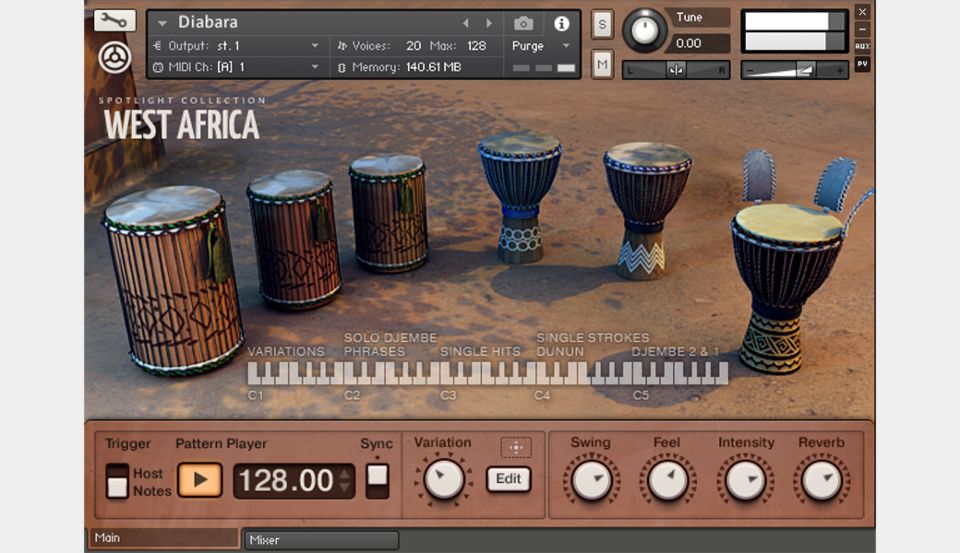
Task: Toggle the PV button
Action: click(862, 64)
